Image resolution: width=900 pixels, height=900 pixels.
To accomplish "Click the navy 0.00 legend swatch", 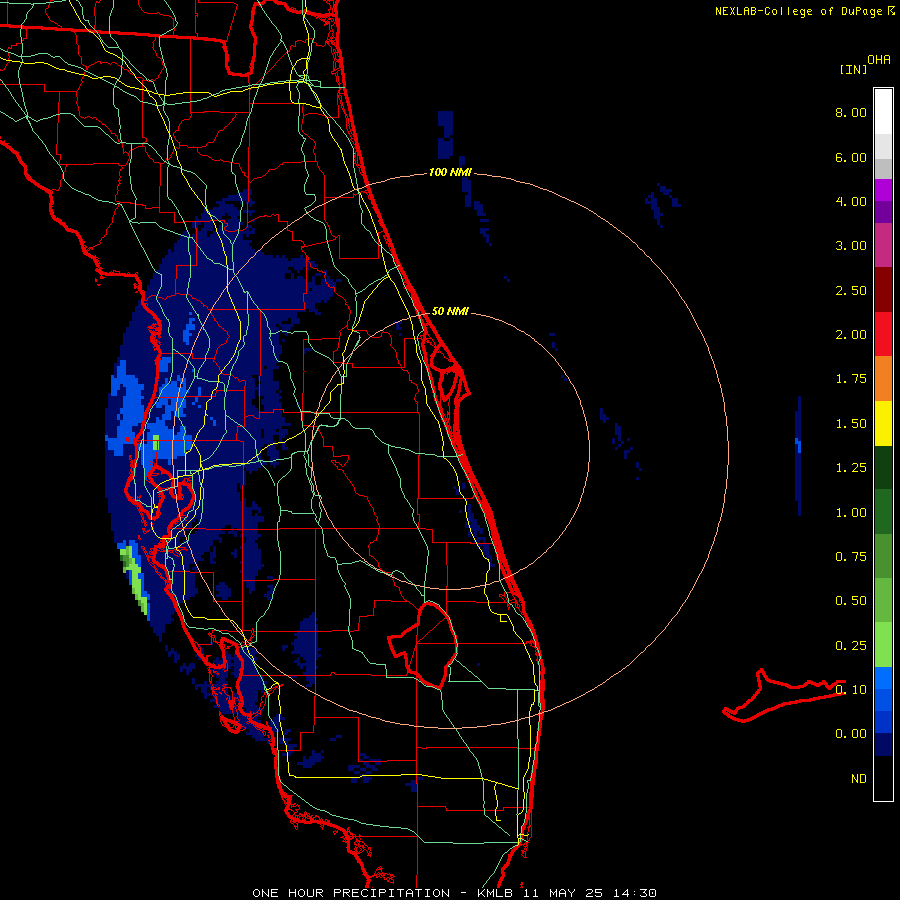I will pos(883,744).
